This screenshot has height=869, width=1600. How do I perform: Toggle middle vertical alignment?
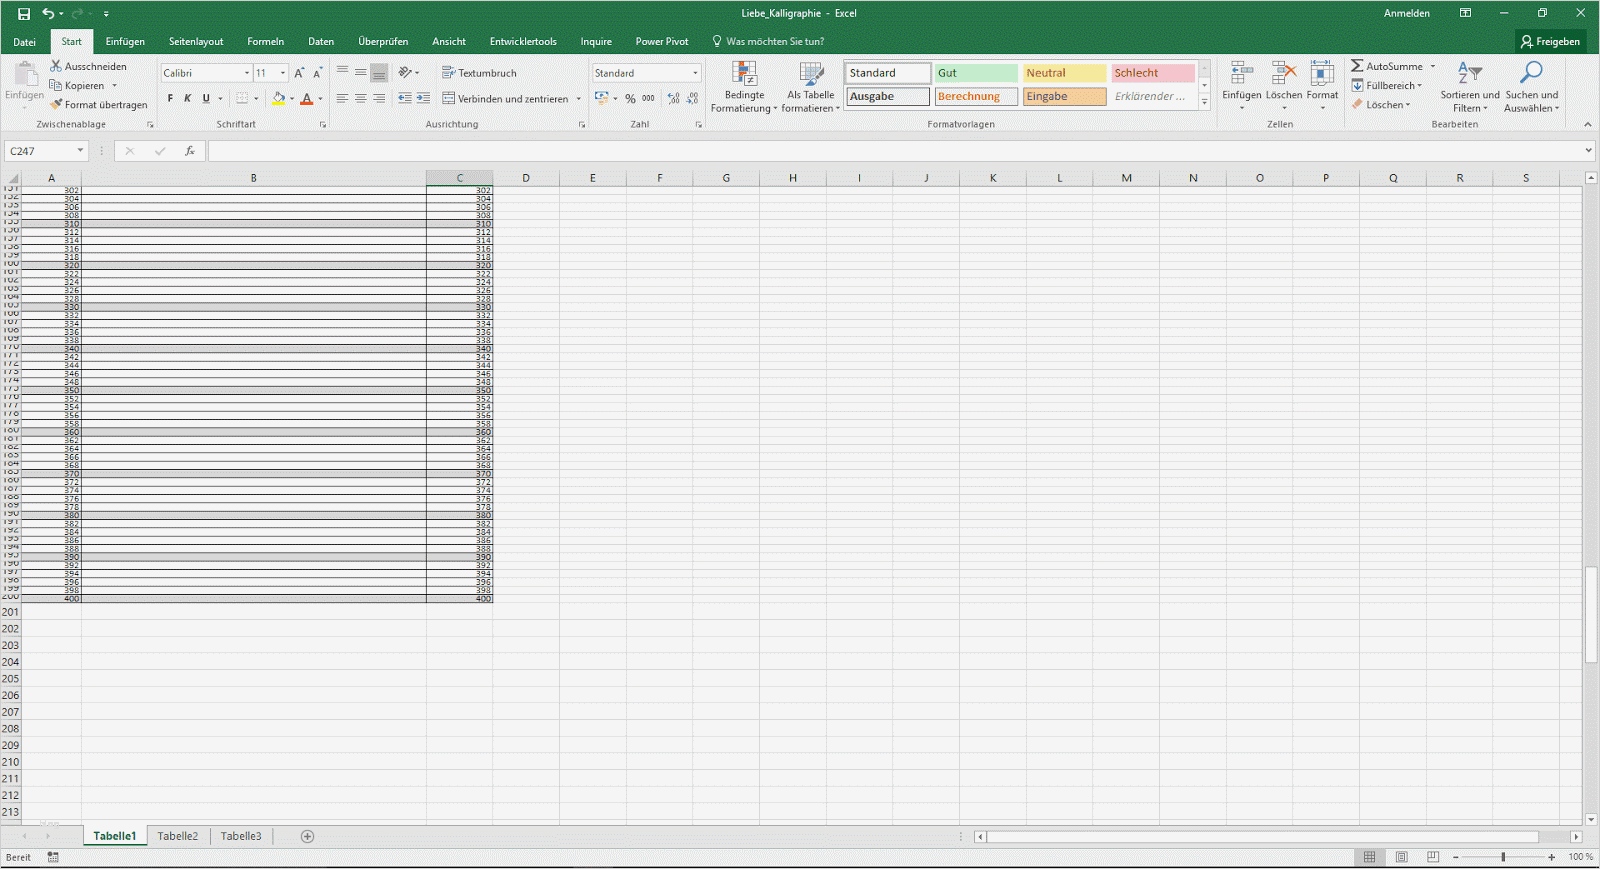(x=360, y=73)
